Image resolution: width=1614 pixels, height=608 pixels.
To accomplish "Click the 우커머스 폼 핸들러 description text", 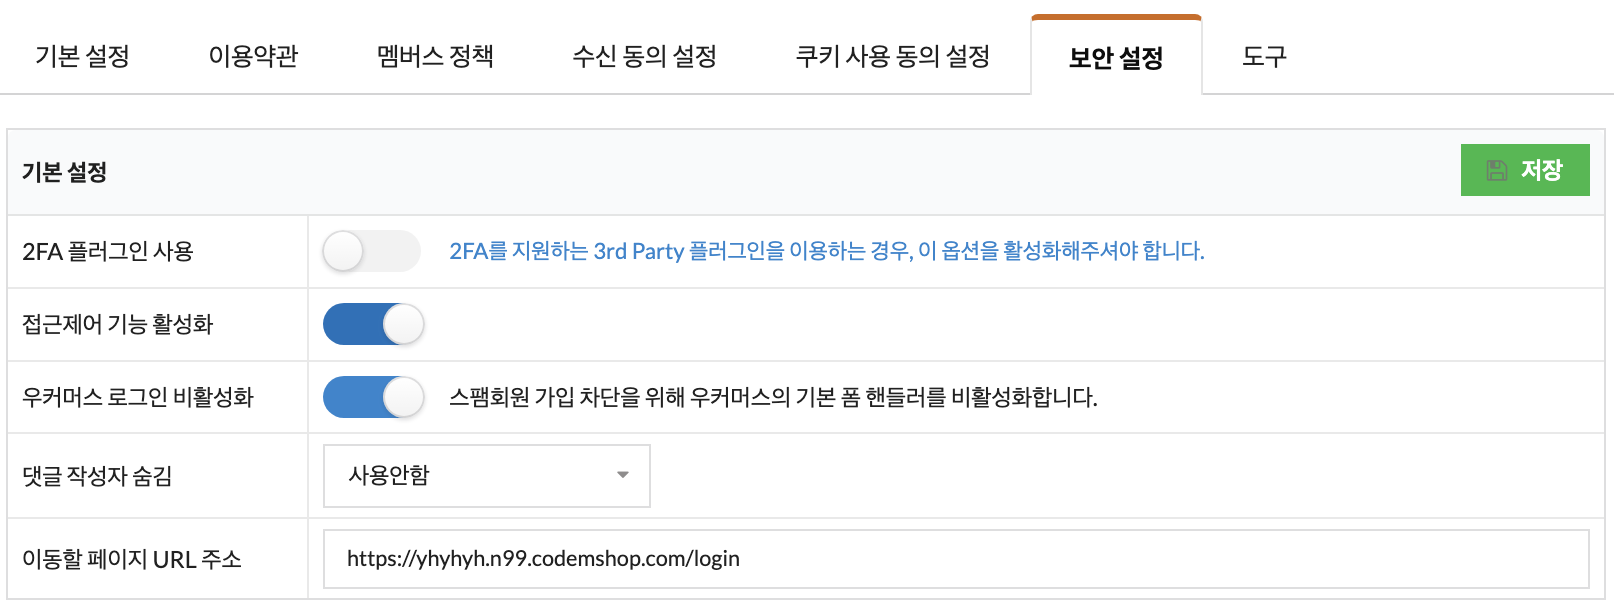I will pyautogui.click(x=773, y=397).
